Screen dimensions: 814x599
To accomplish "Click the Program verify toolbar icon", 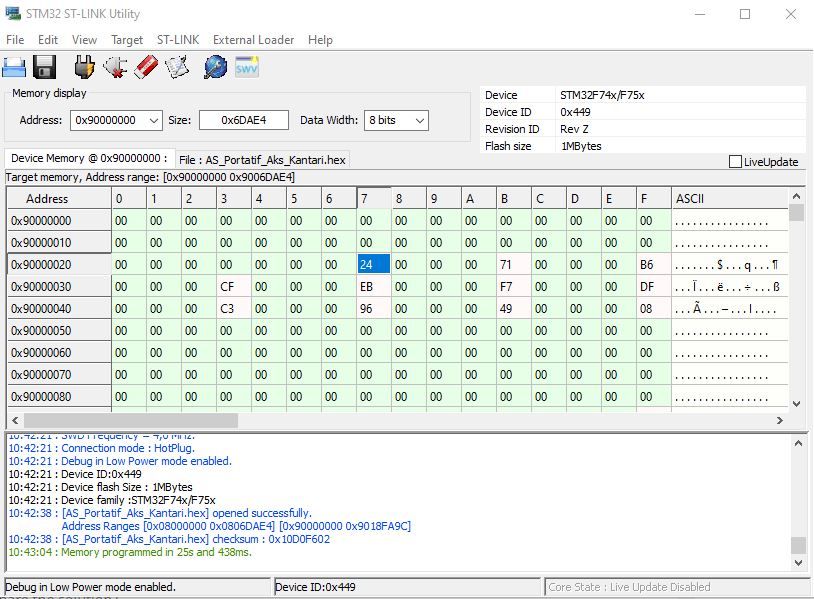I will coord(177,67).
